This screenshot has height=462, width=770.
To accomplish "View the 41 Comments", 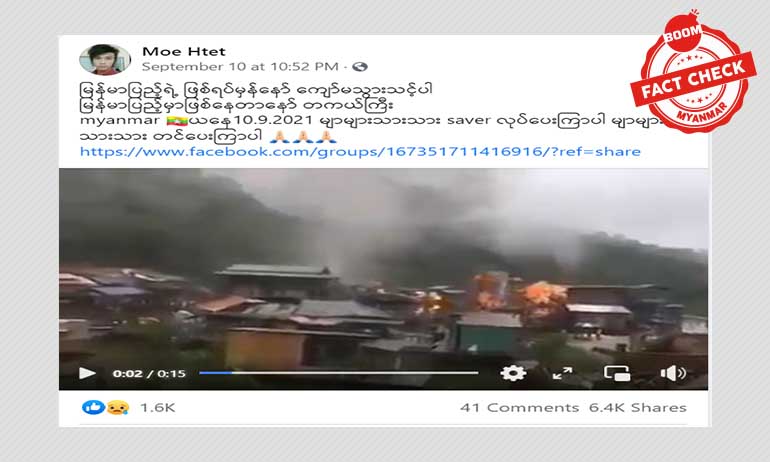I will point(520,408).
